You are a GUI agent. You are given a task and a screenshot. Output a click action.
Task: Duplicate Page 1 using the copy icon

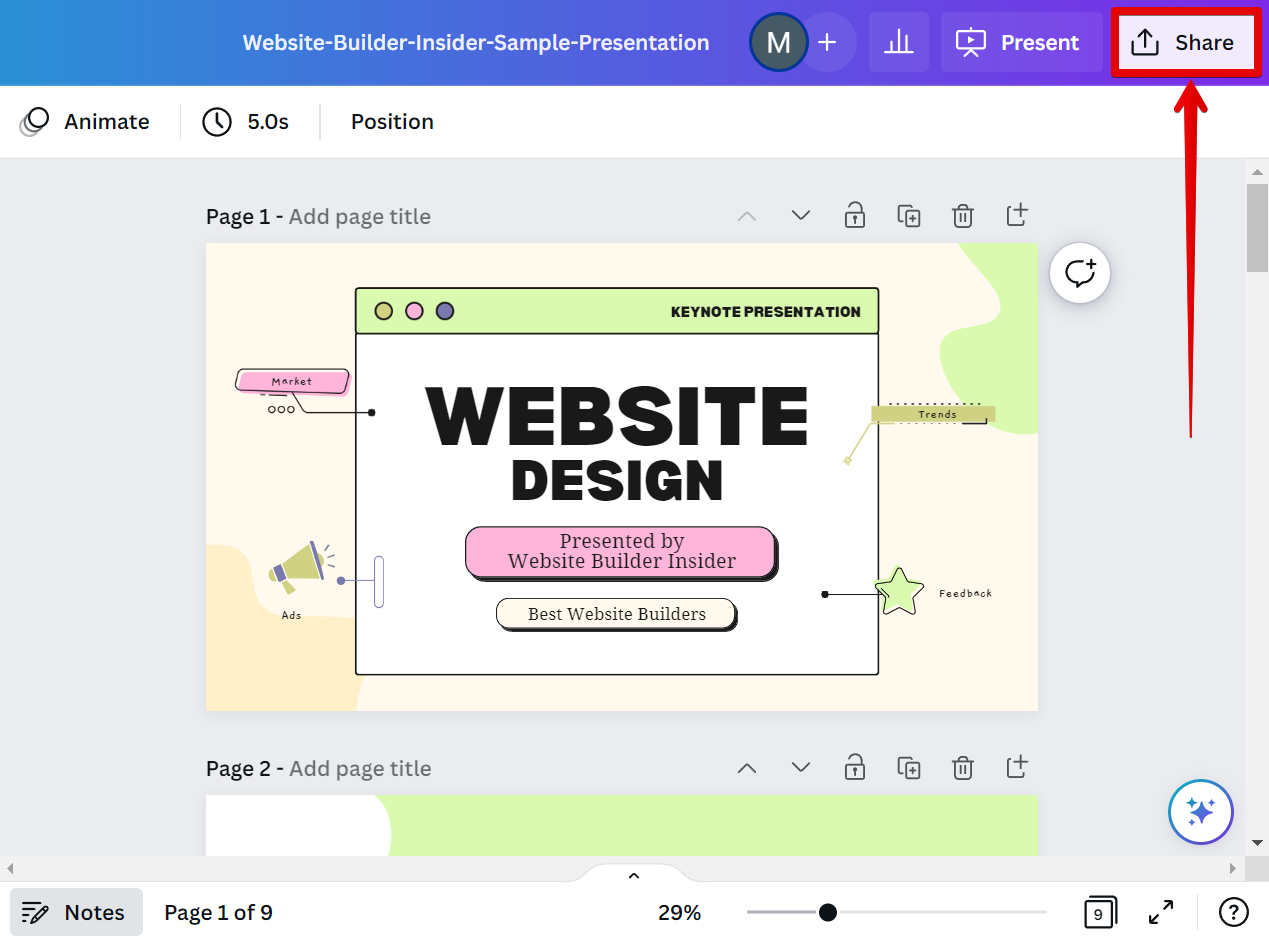[908, 216]
